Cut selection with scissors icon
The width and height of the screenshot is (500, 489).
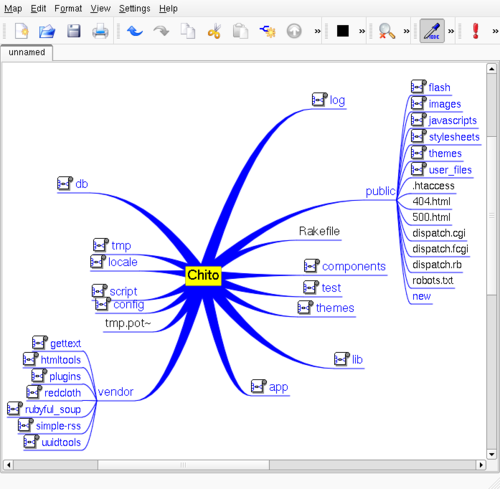214,31
